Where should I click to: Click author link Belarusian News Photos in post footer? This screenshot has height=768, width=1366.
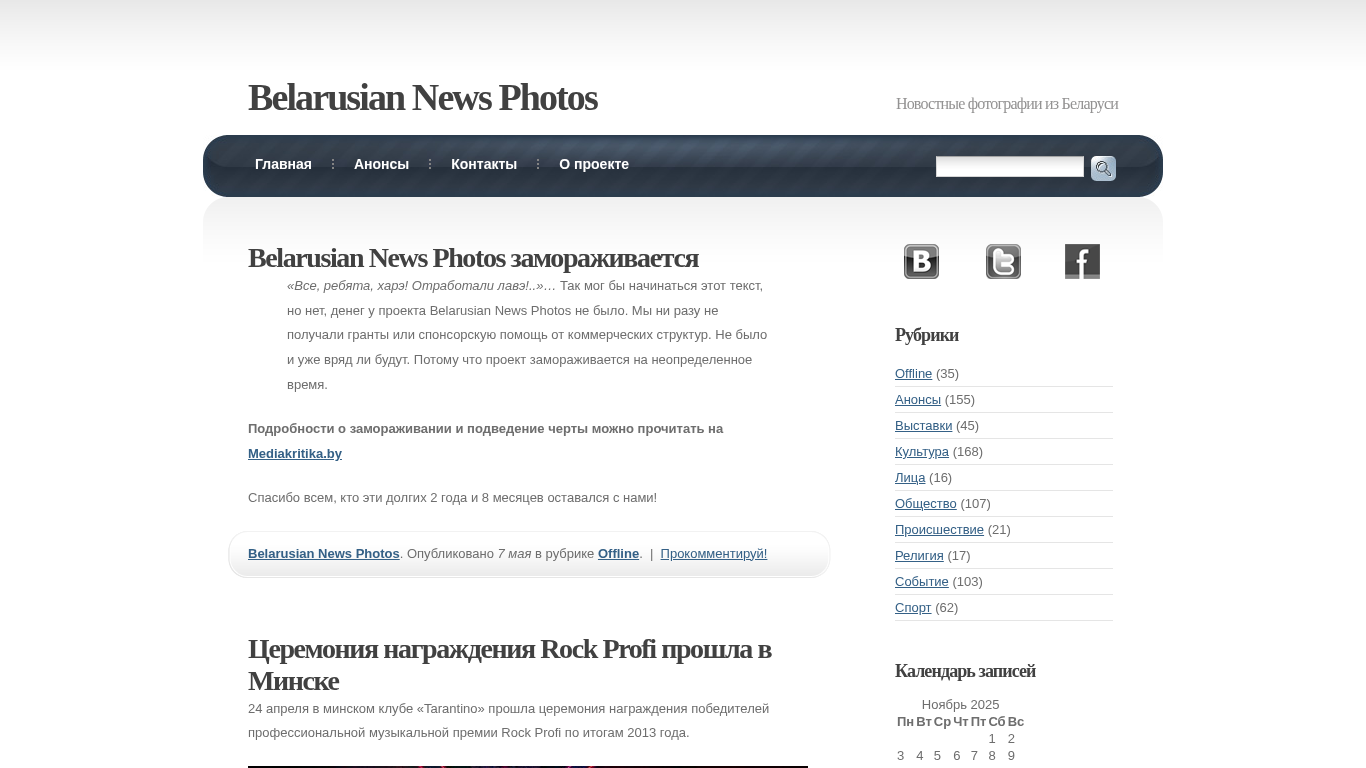tap(324, 553)
